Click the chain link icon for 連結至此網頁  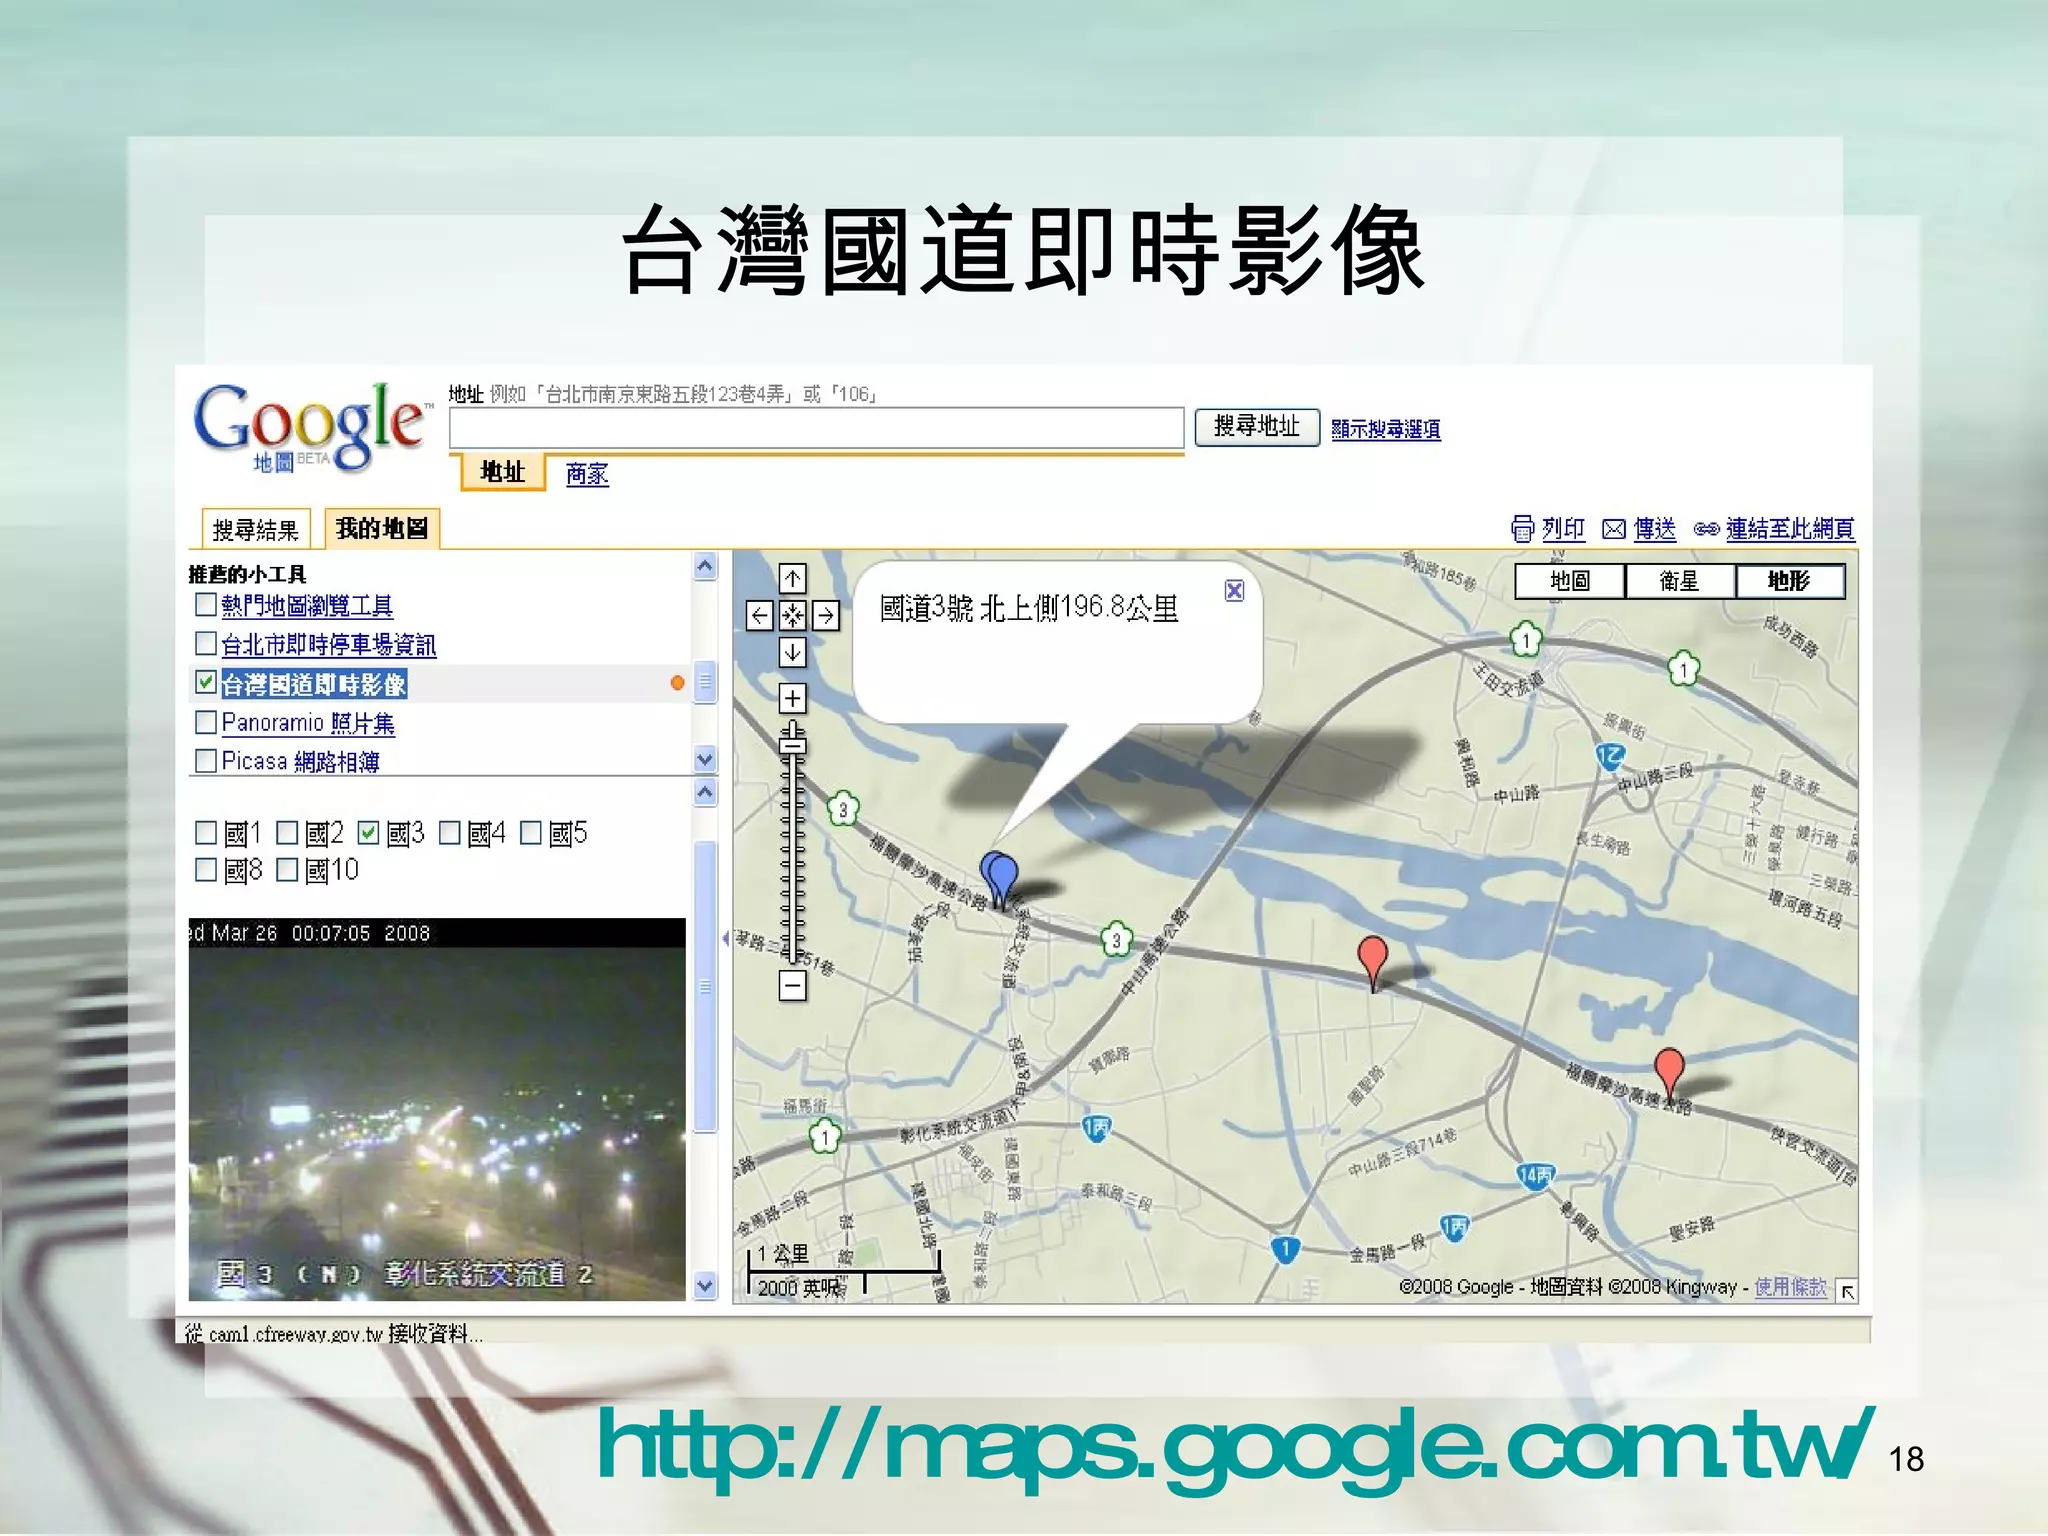(1706, 529)
